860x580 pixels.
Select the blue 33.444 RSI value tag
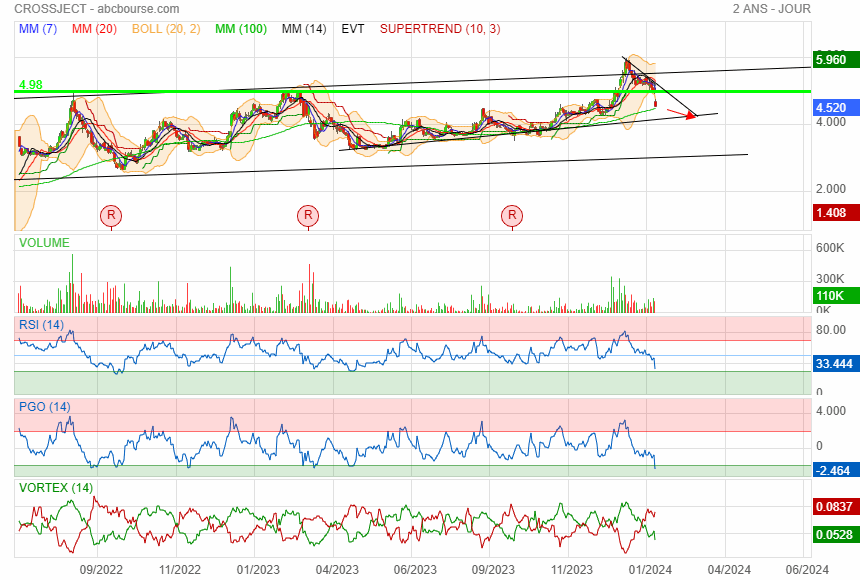(836, 364)
